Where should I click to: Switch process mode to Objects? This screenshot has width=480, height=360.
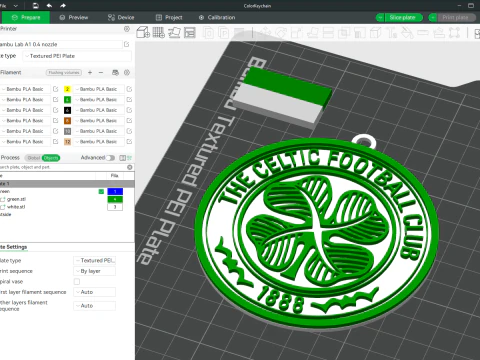(x=51, y=158)
